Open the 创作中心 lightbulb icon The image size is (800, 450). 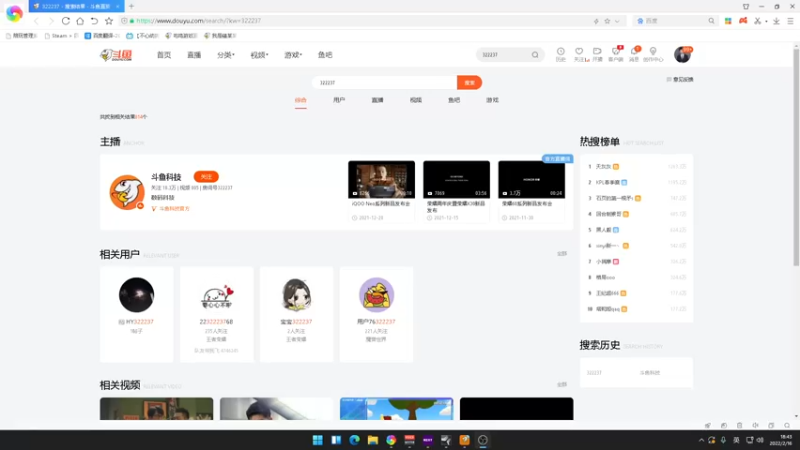[x=653, y=54]
